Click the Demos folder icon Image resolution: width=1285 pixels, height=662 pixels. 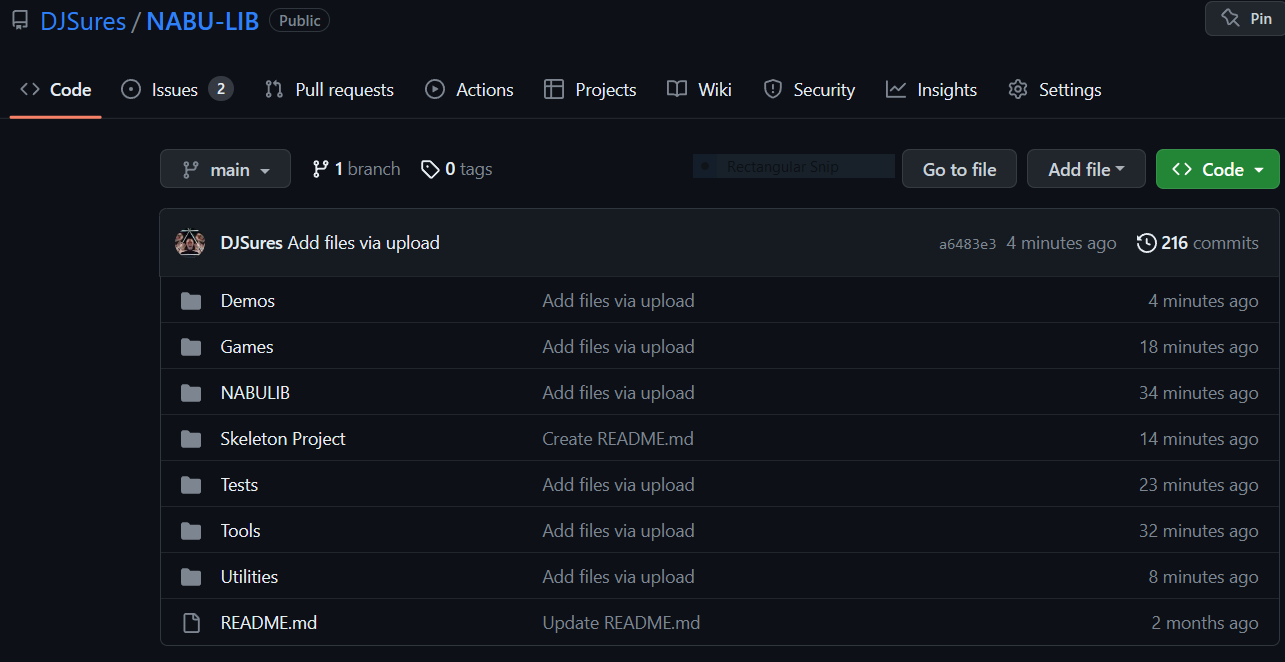(191, 301)
